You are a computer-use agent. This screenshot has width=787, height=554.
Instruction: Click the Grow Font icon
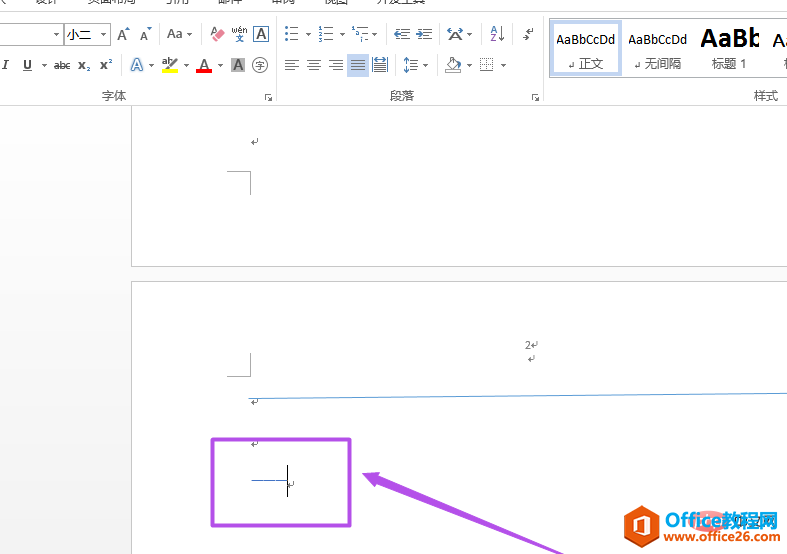point(123,34)
